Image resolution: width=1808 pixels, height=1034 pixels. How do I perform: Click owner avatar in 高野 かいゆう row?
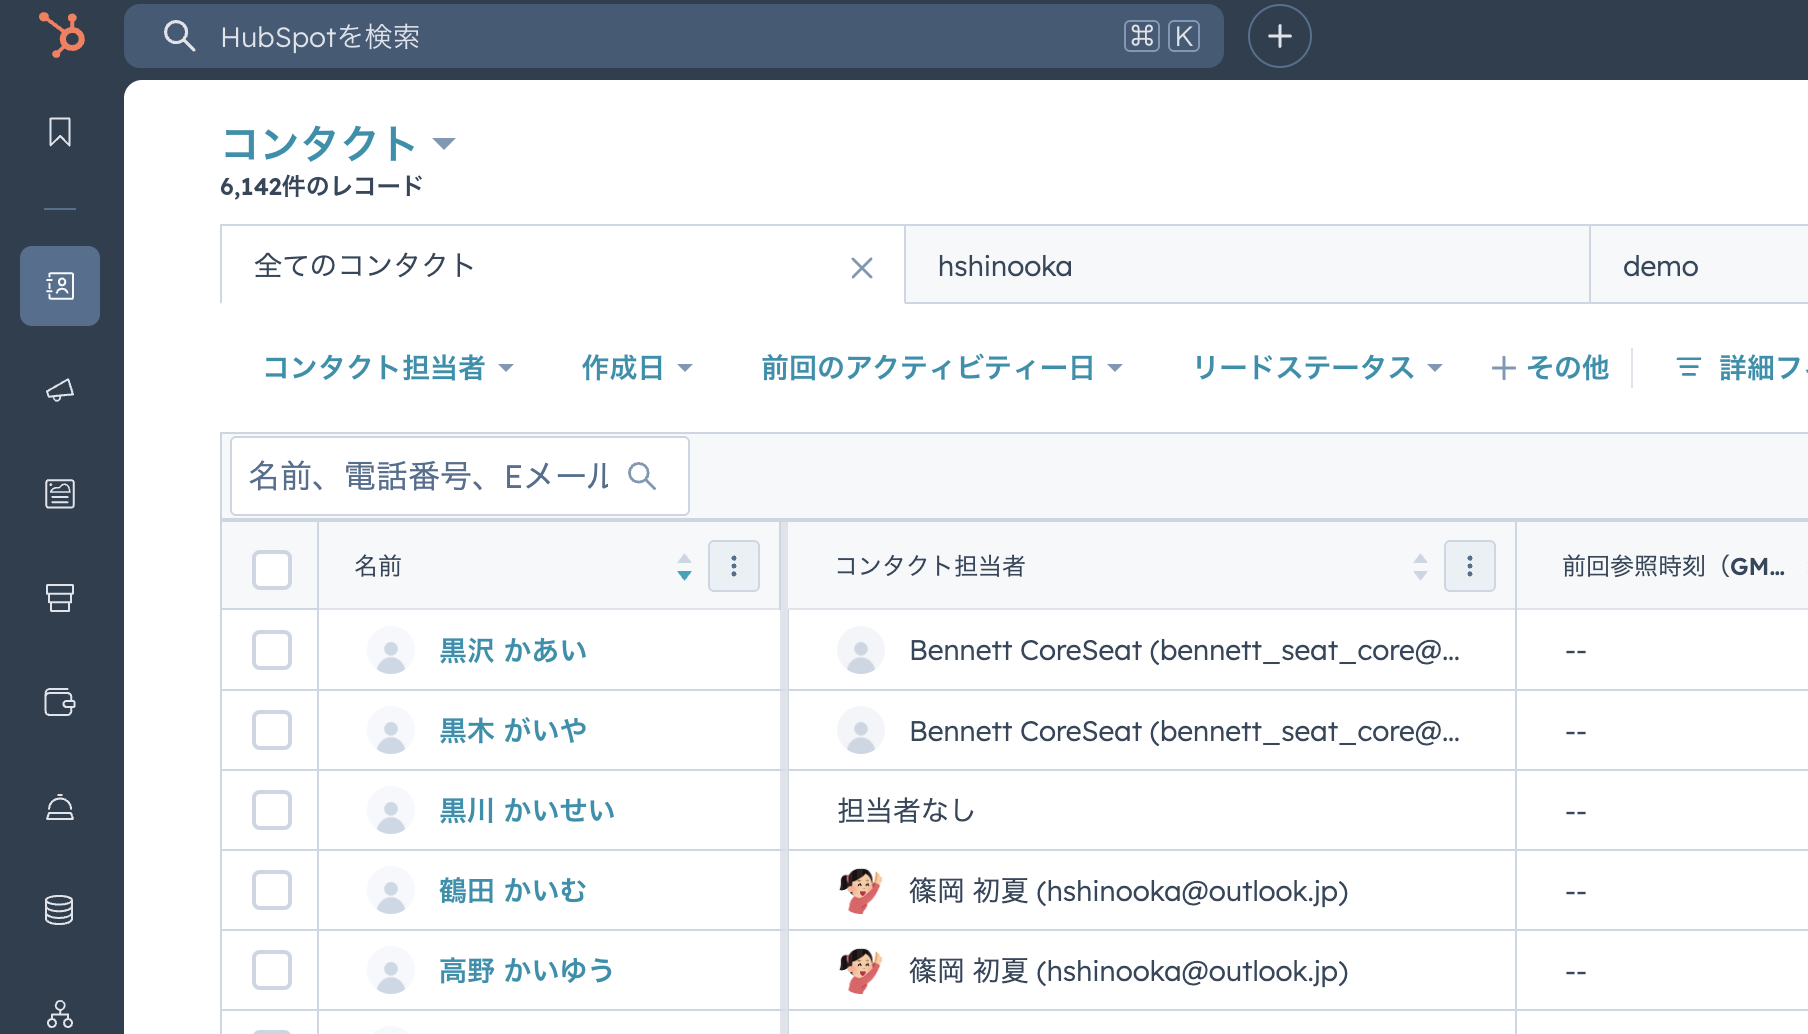(861, 970)
